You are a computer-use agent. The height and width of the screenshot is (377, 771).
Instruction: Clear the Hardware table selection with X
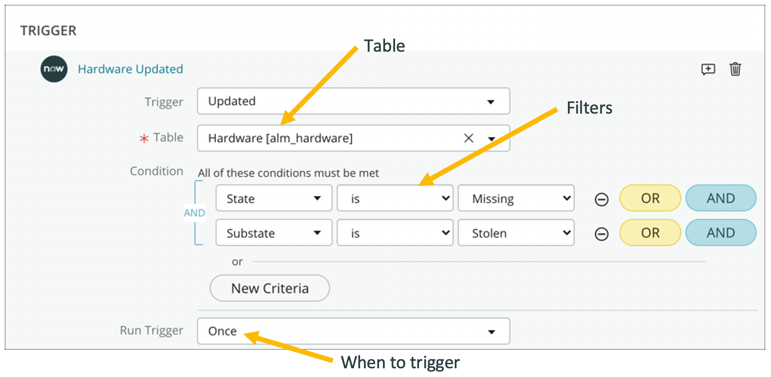point(468,139)
